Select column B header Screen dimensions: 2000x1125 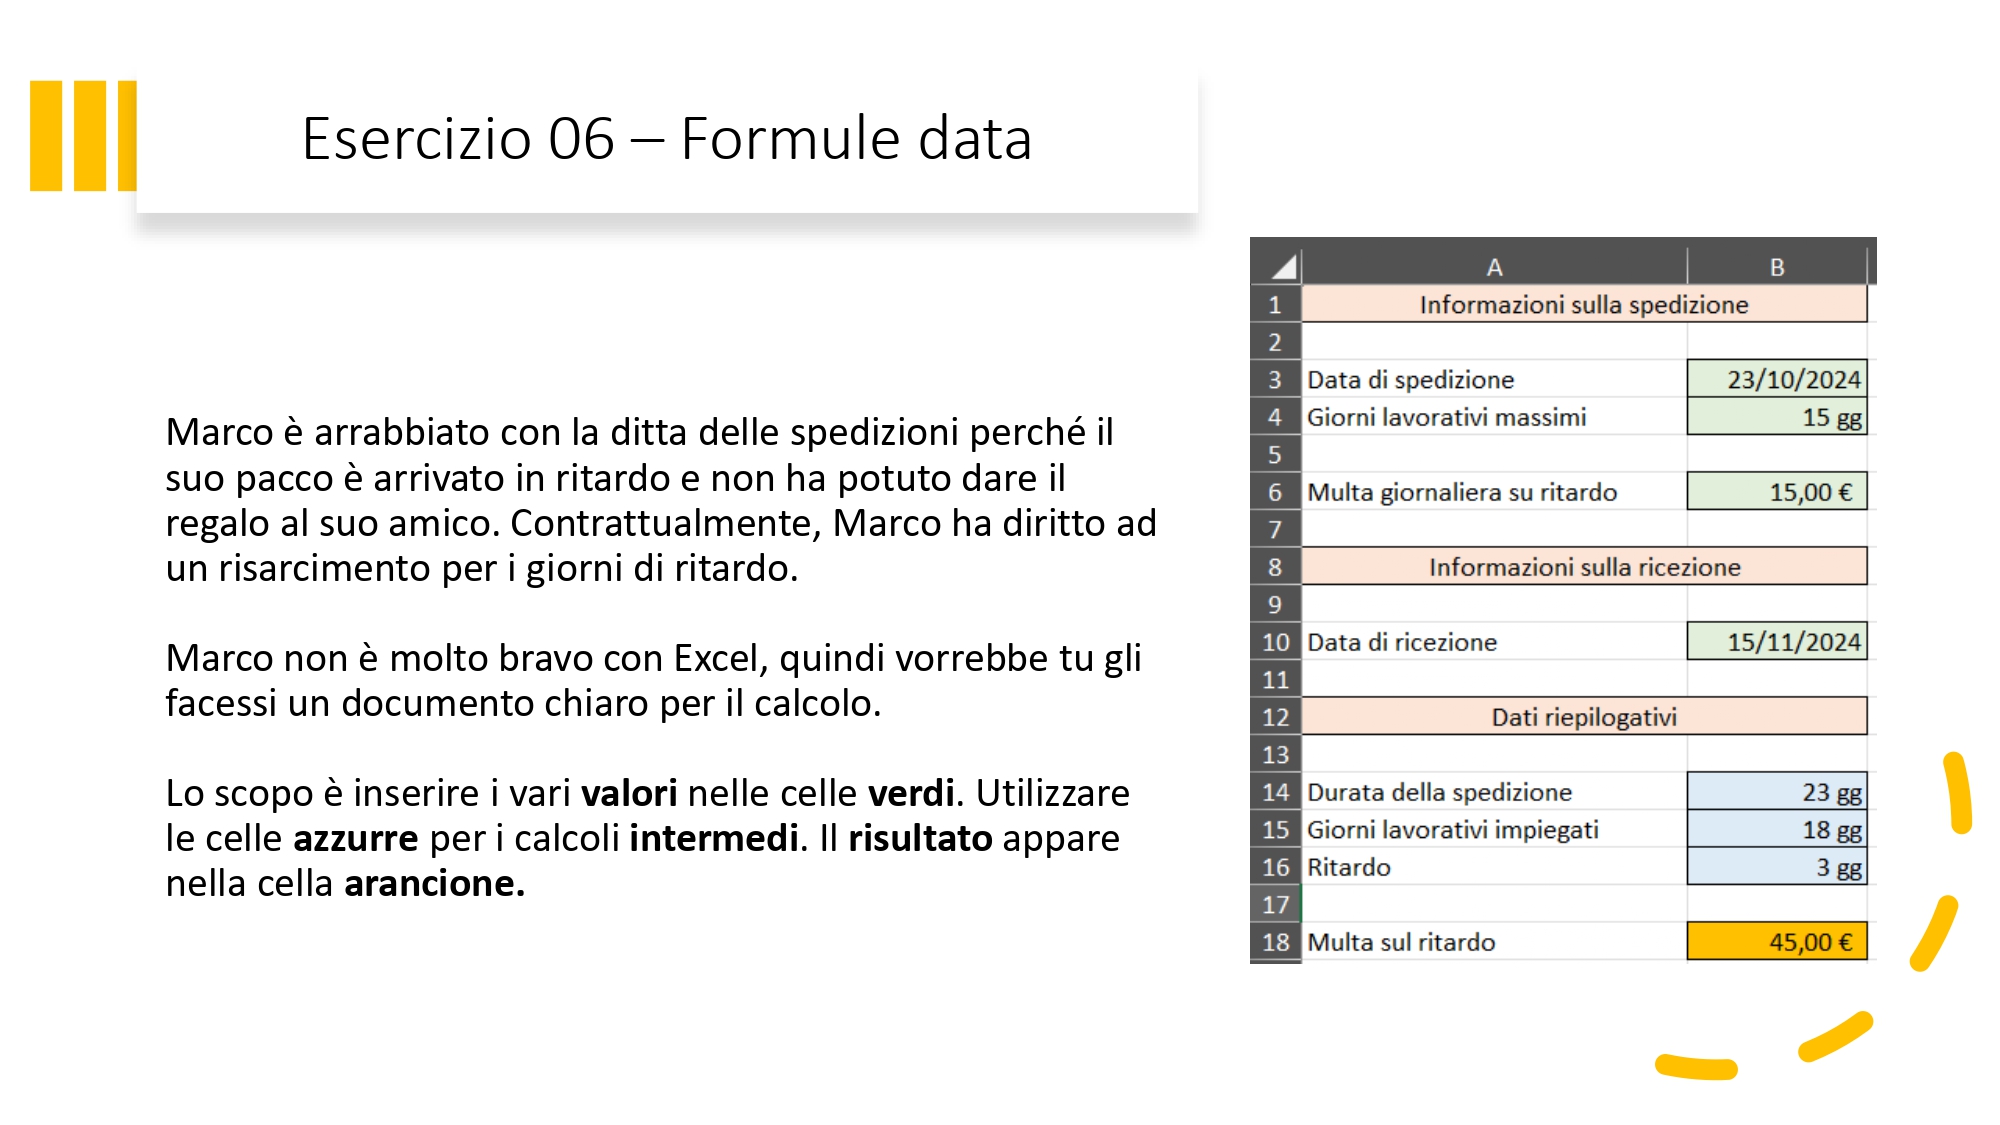1777,267
